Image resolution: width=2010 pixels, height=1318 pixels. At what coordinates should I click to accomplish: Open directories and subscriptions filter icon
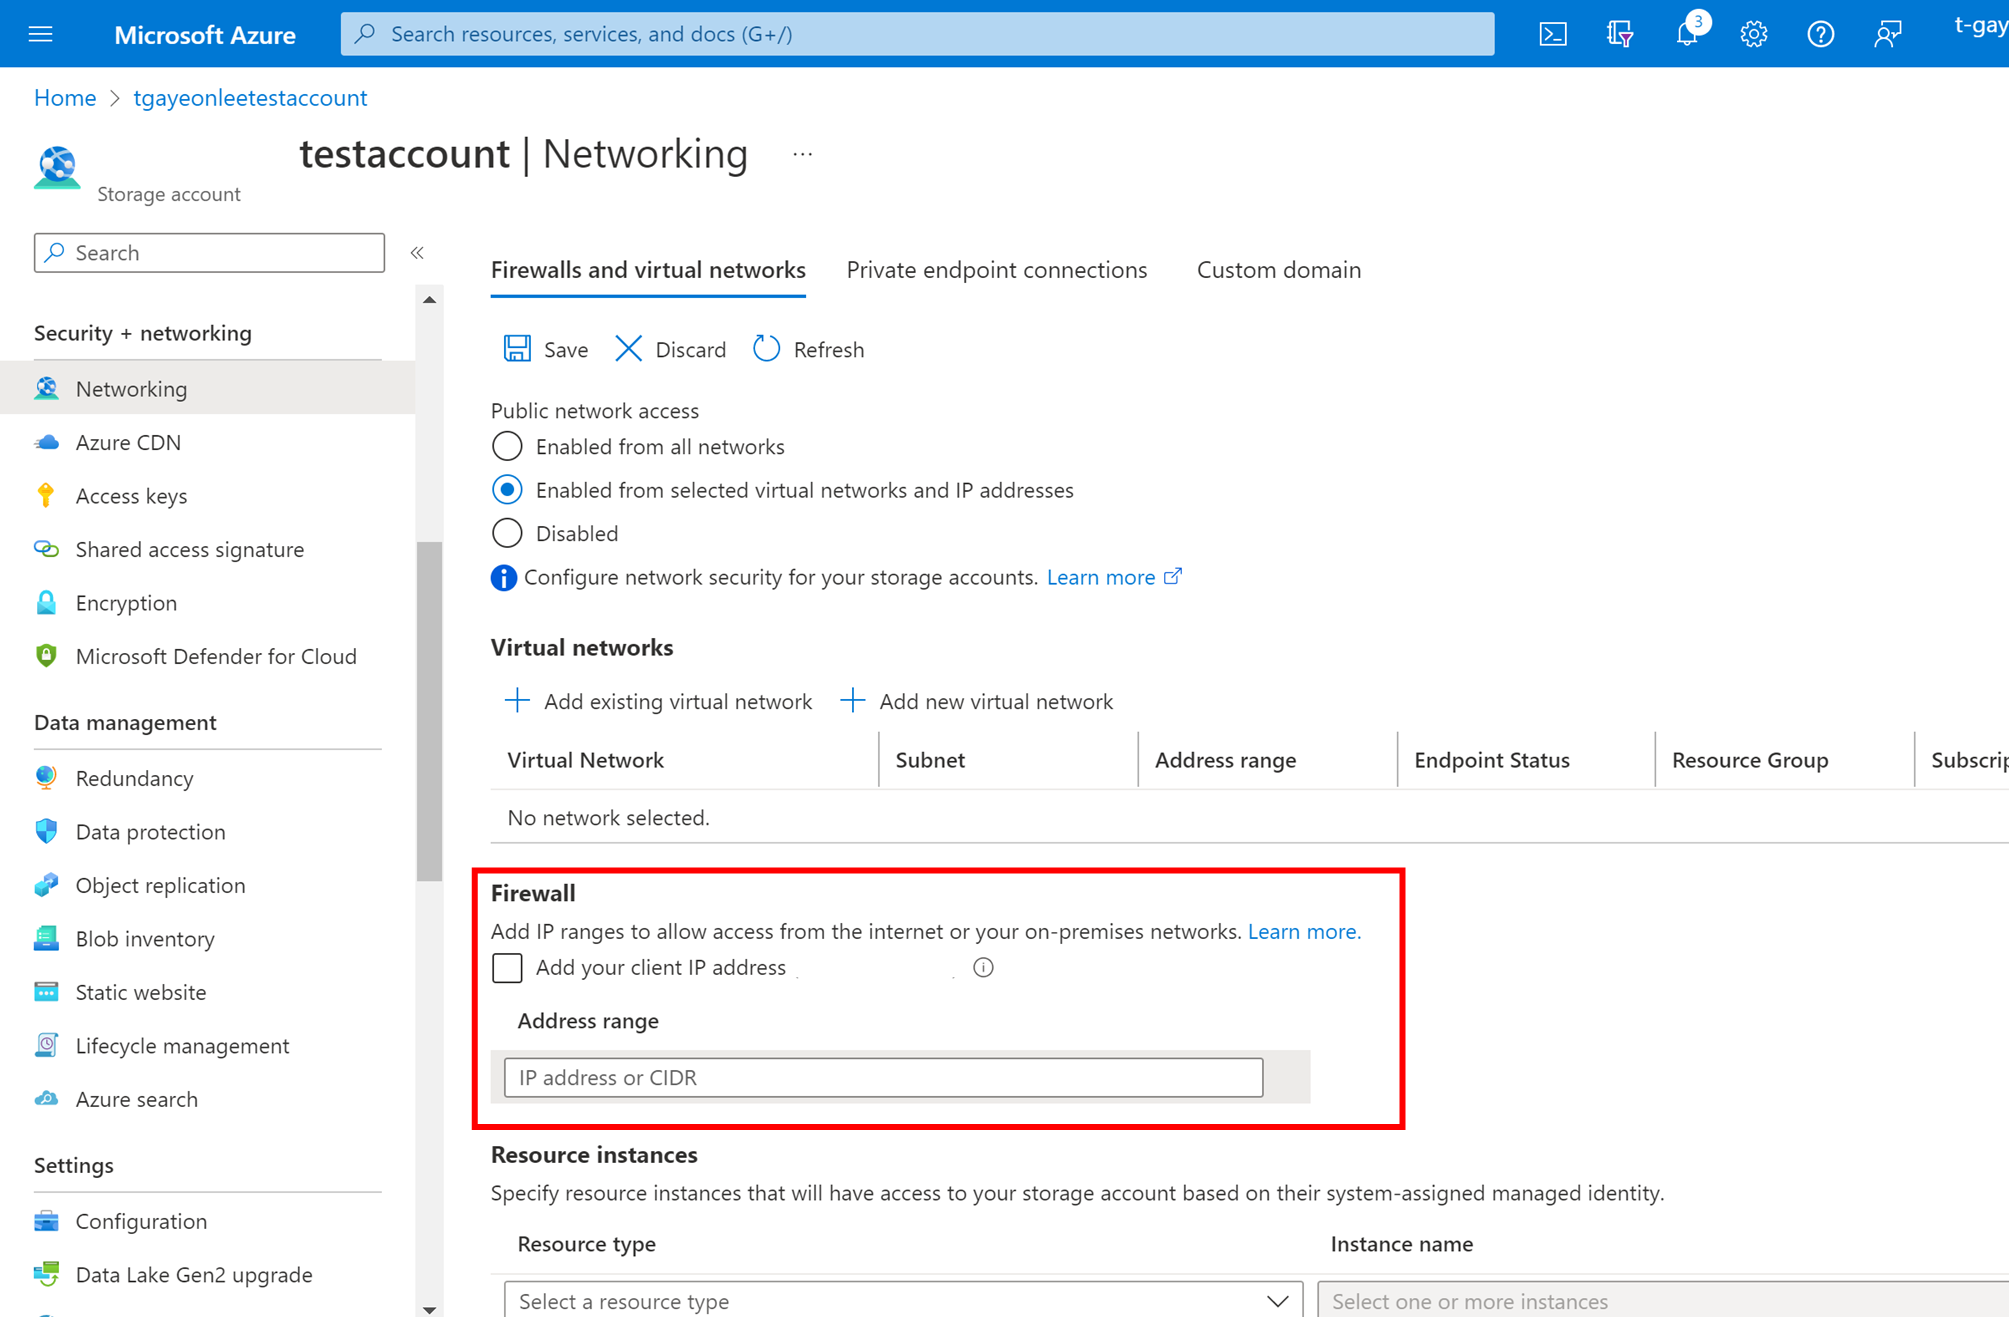point(1619,34)
